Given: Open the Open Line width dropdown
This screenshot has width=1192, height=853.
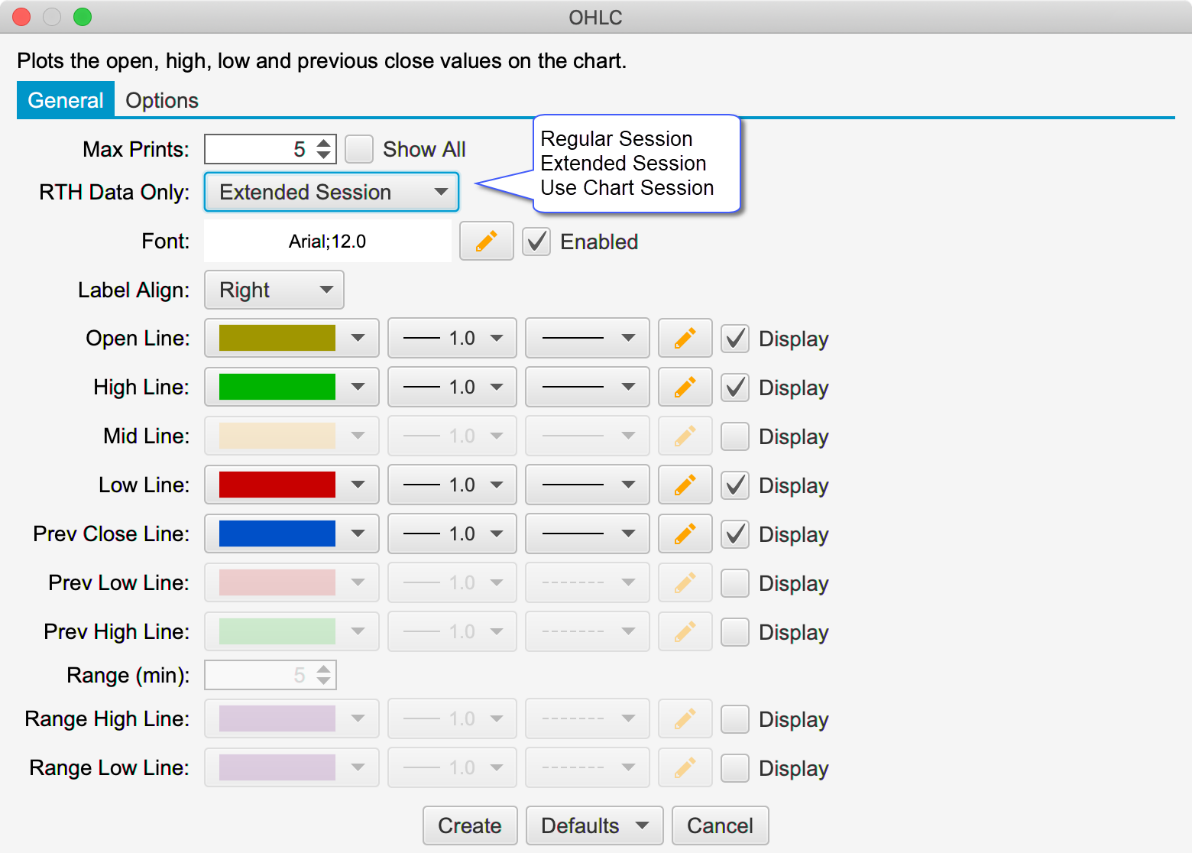Looking at the screenshot, I should [452, 339].
